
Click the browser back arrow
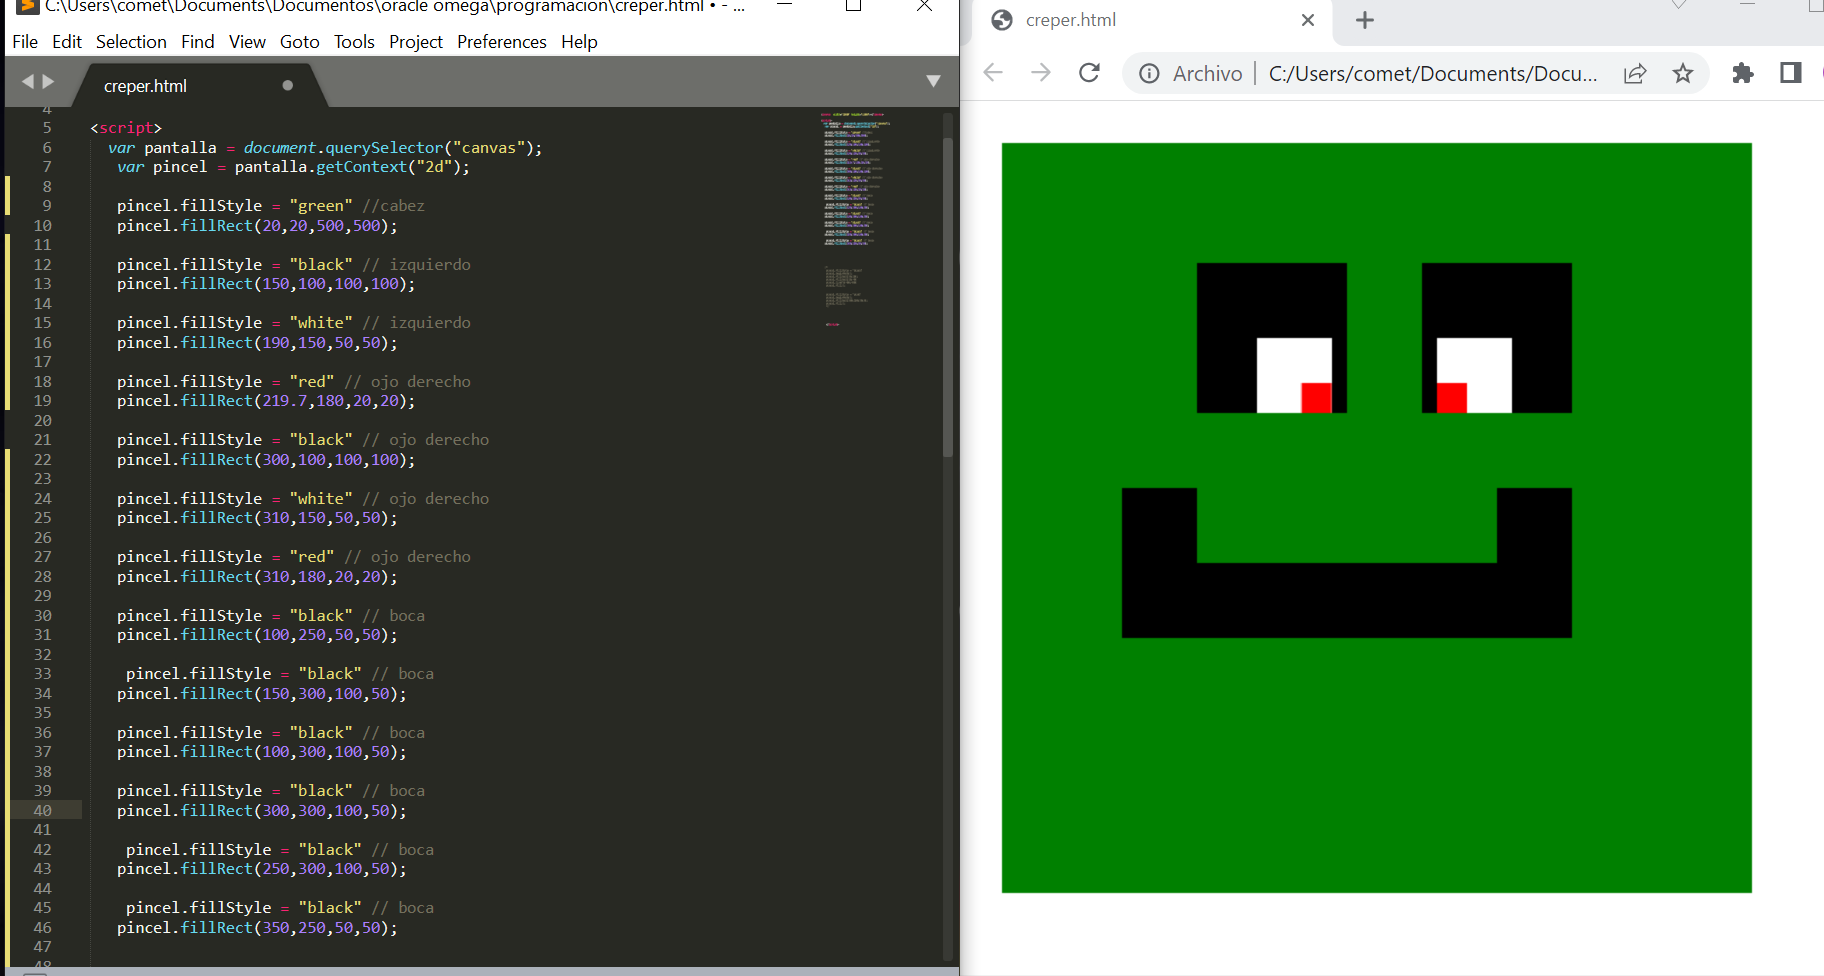tap(993, 73)
